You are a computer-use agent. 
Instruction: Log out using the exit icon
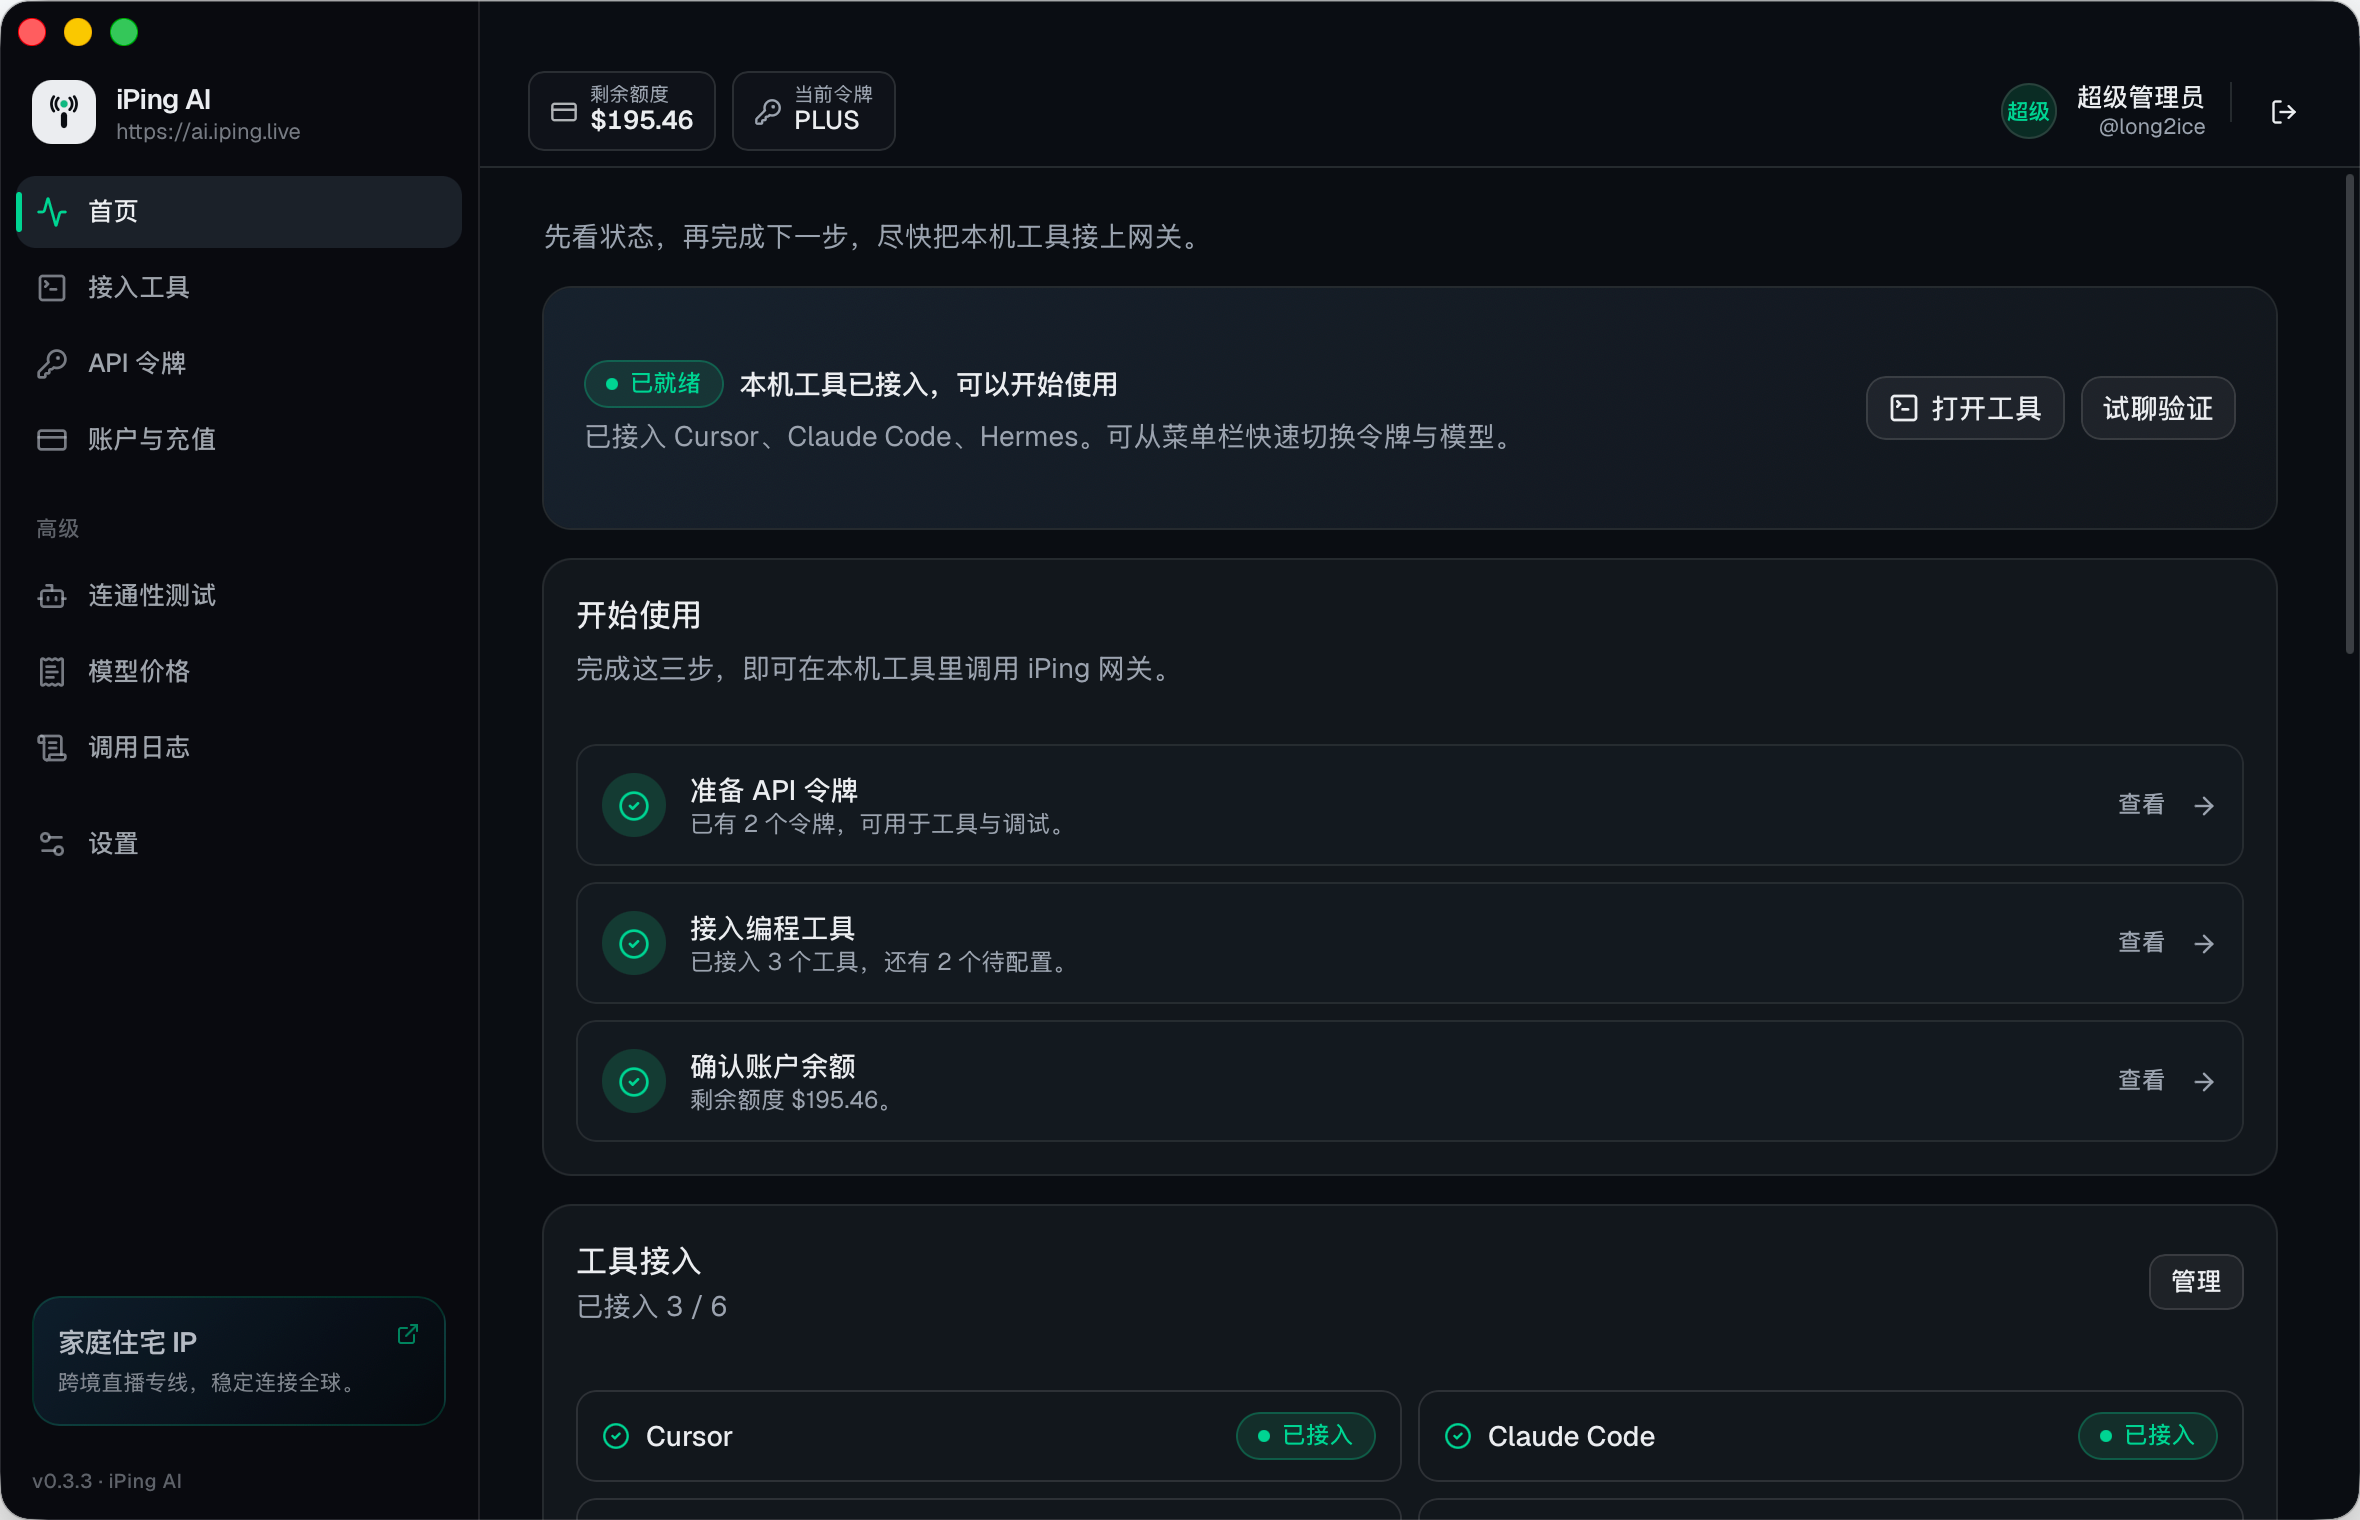coord(2284,112)
